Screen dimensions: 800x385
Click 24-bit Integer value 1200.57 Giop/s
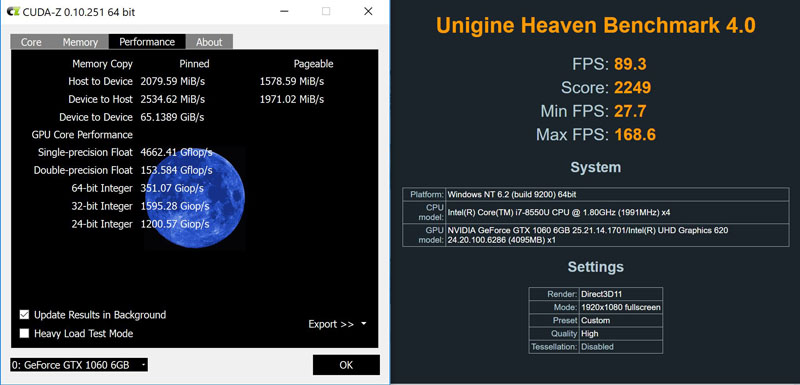click(174, 224)
